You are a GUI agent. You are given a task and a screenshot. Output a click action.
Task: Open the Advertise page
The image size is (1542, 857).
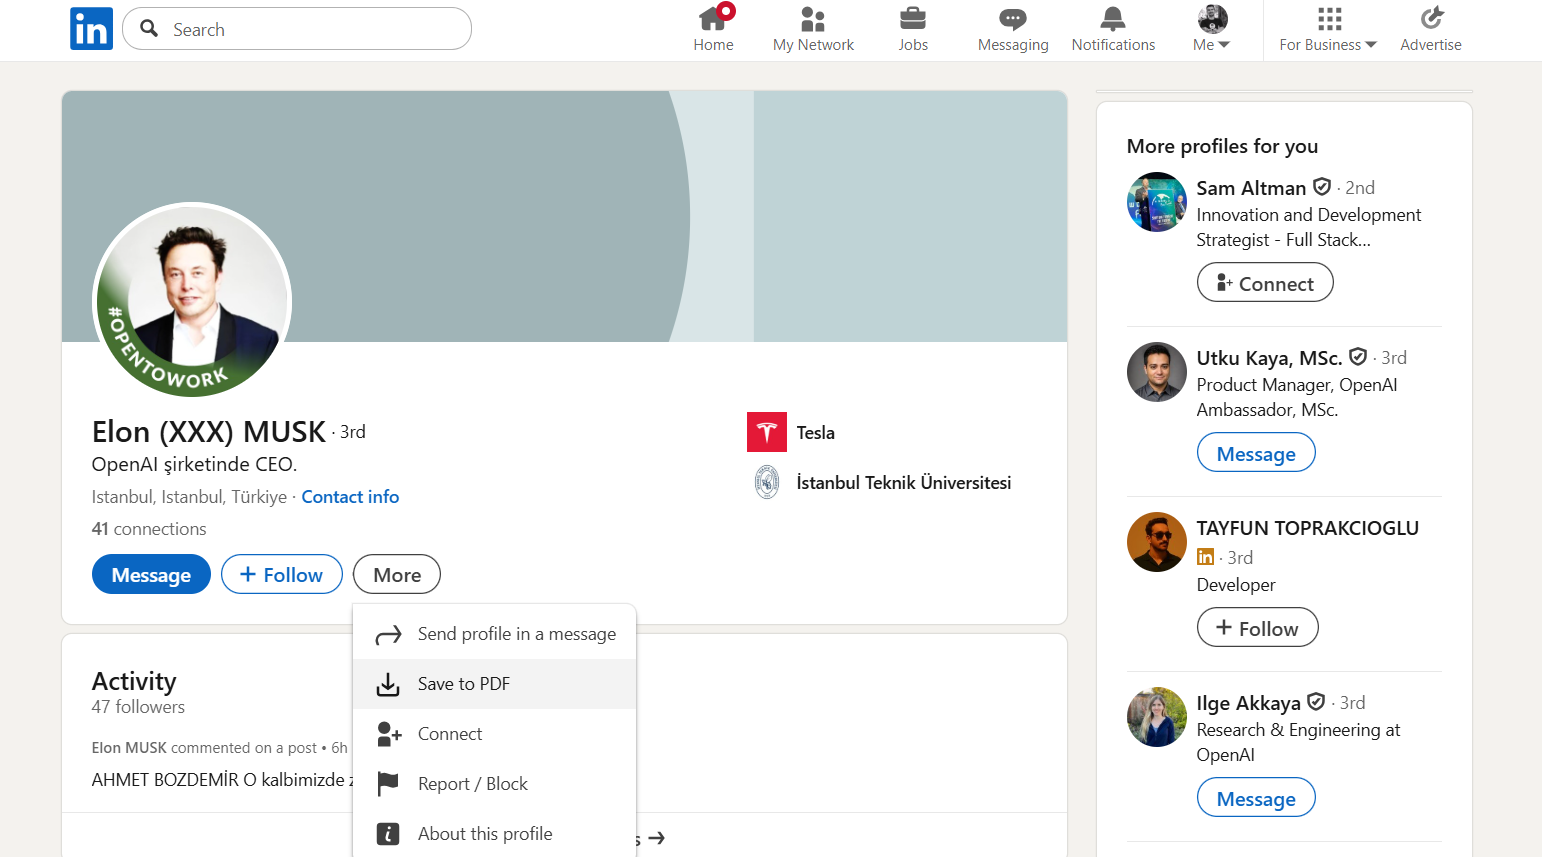(1430, 28)
